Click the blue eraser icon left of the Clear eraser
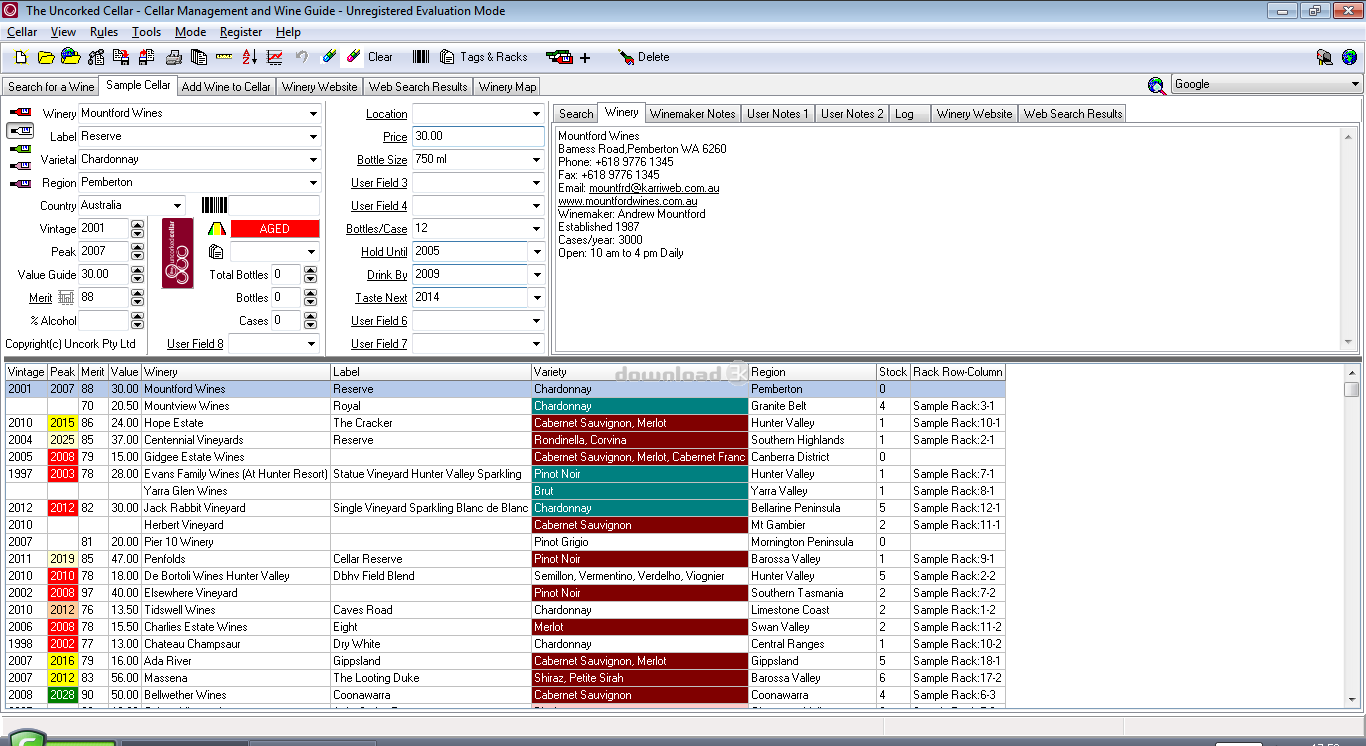 pyautogui.click(x=328, y=57)
